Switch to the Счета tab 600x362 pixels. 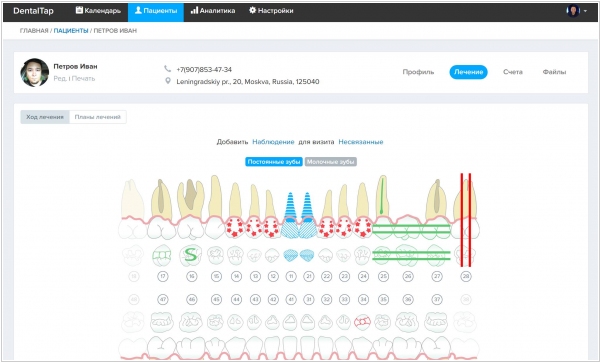[x=513, y=72]
